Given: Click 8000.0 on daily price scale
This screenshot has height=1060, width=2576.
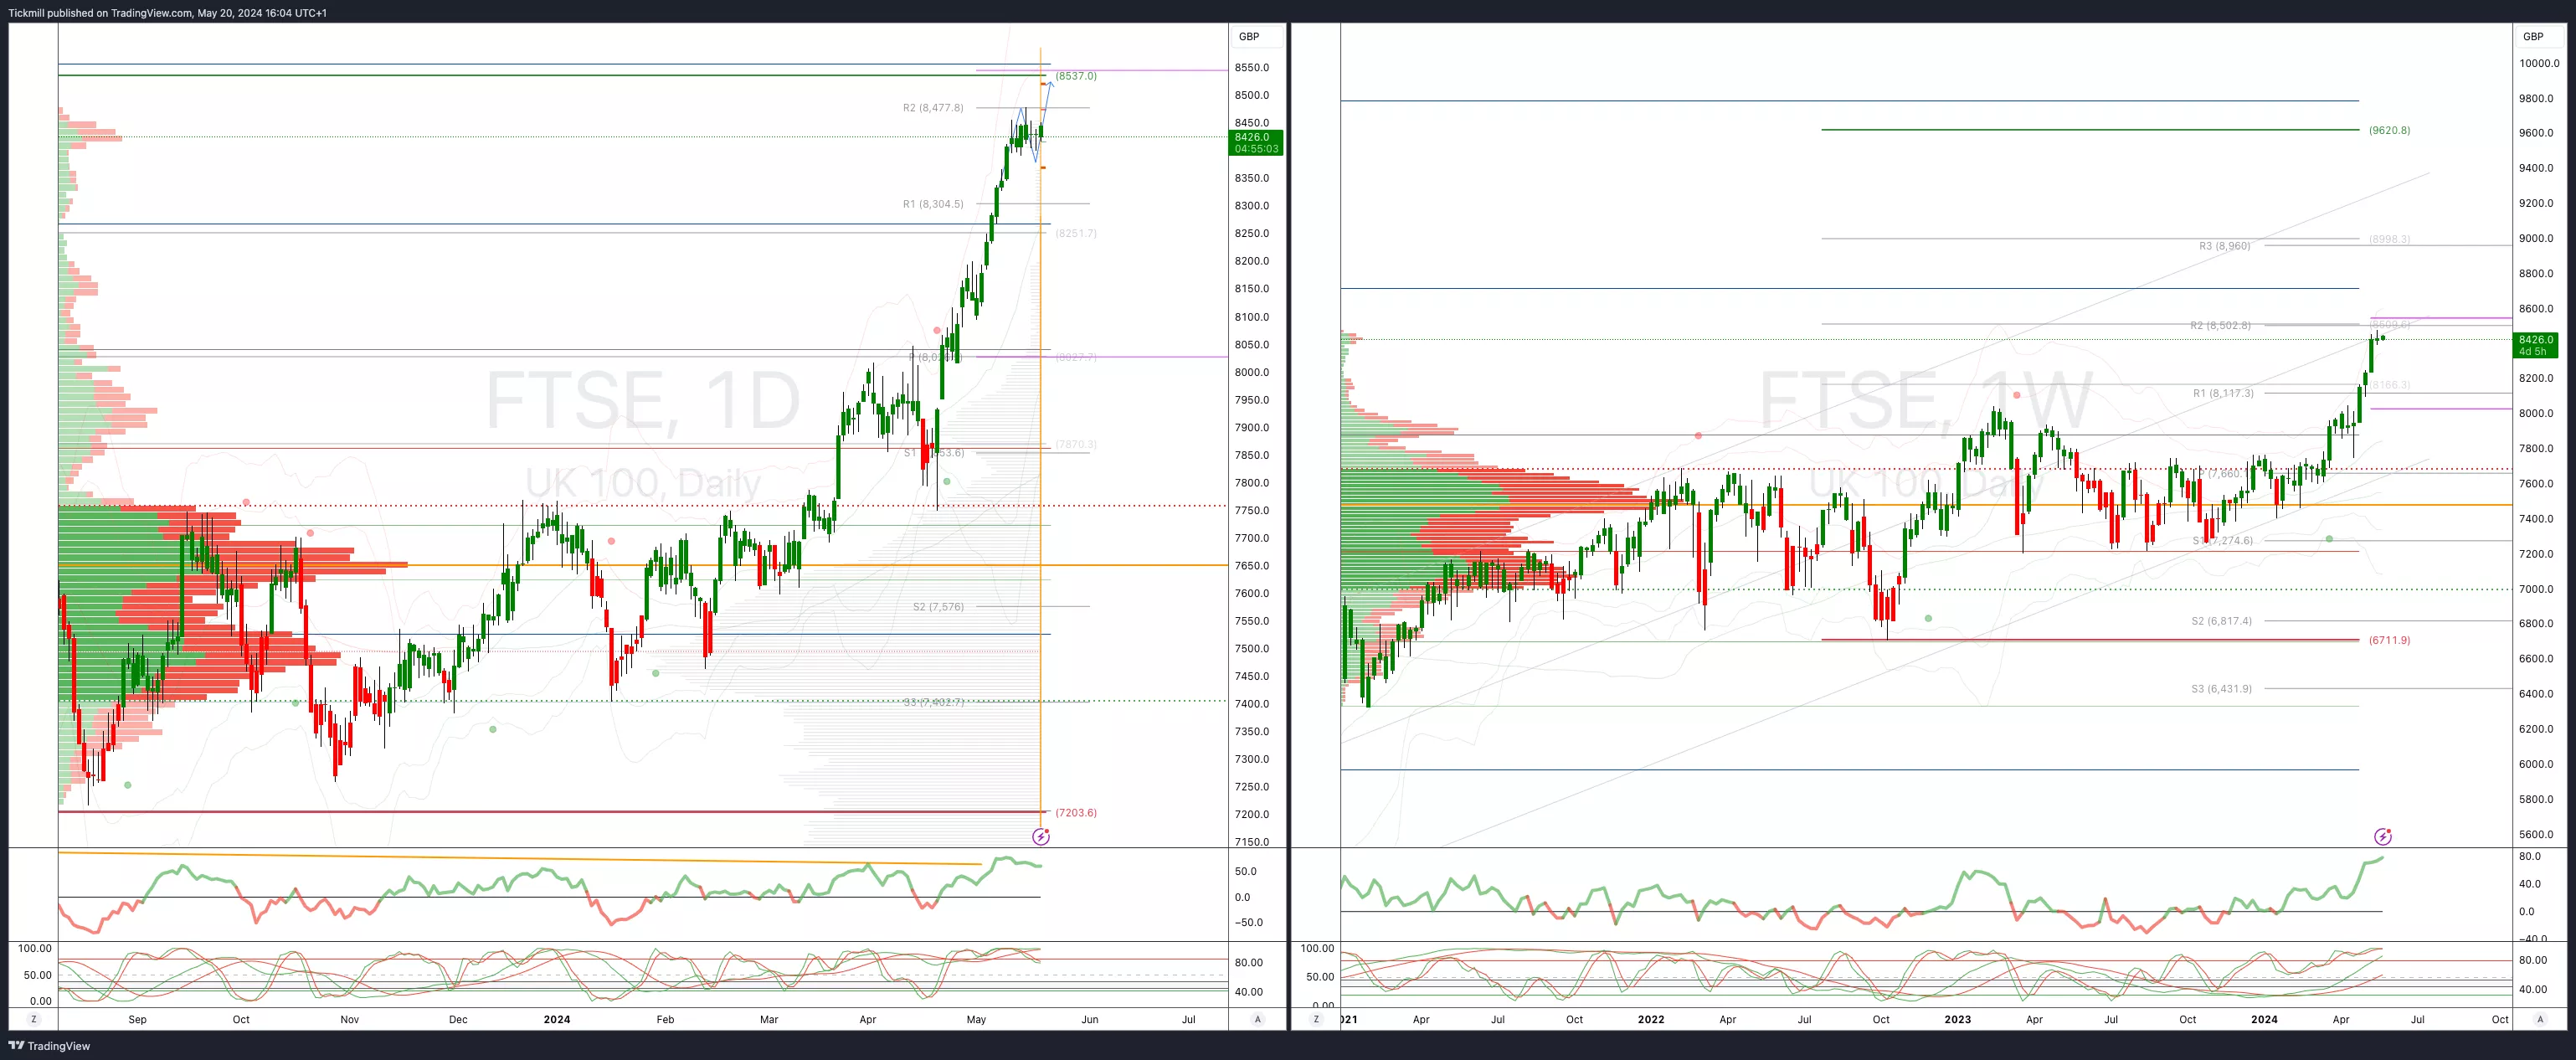Looking at the screenshot, I should (1251, 372).
